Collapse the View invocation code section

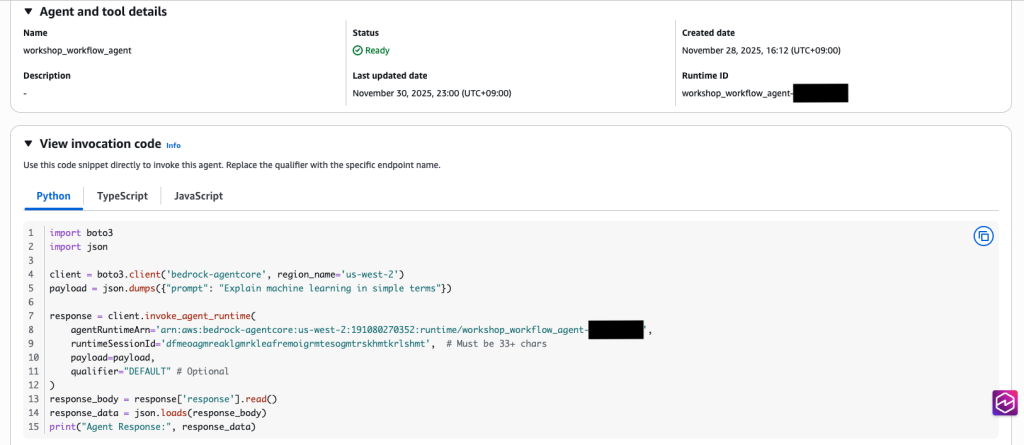pos(29,144)
